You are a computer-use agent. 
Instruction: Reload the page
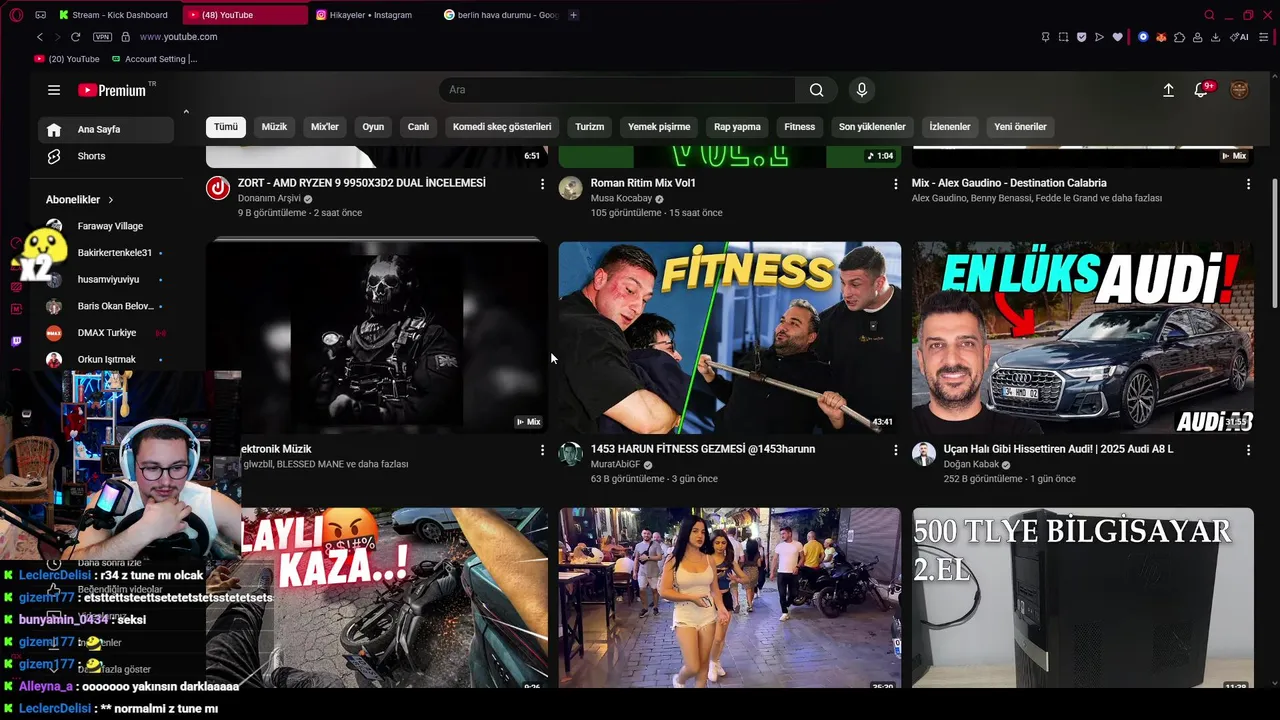click(x=75, y=37)
